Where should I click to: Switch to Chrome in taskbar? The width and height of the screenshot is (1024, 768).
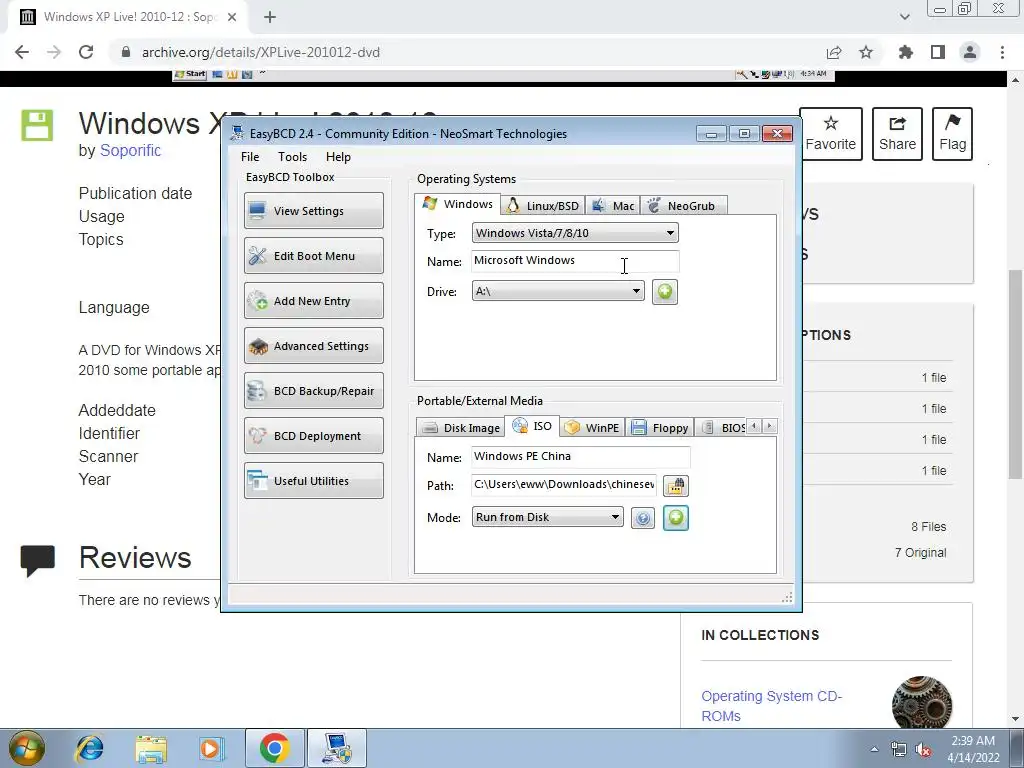274,748
